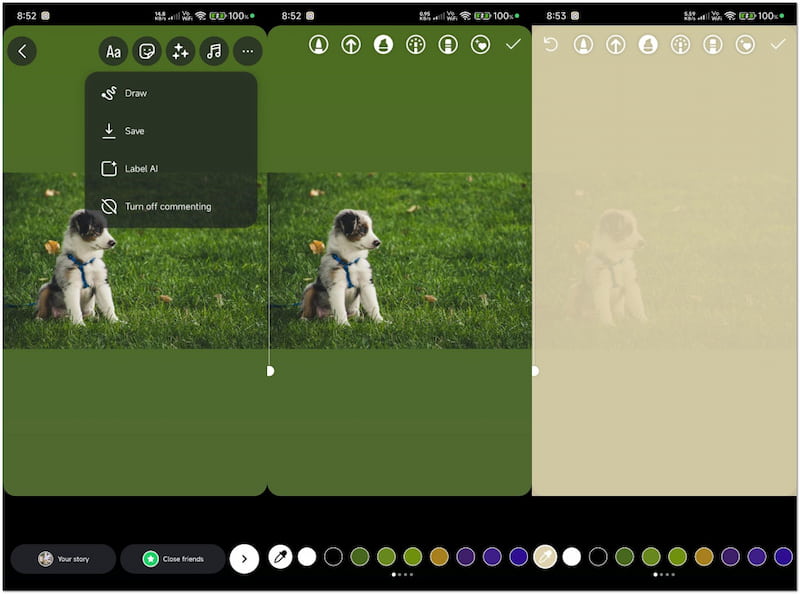Pick the heart brush in the right panel
The image size is (800, 594).
click(745, 45)
